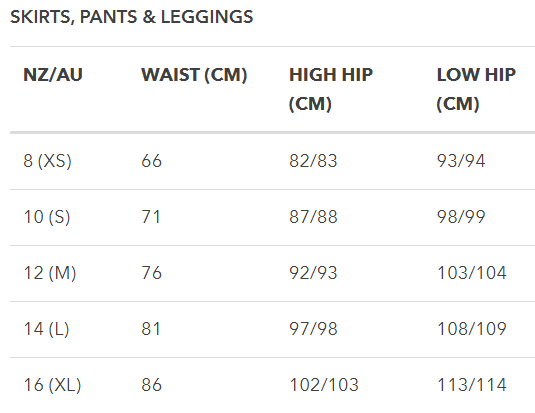Viewport: 535px width, 413px height.
Task: Click the HIGH HIP (CM) column header
Action: tap(331, 89)
